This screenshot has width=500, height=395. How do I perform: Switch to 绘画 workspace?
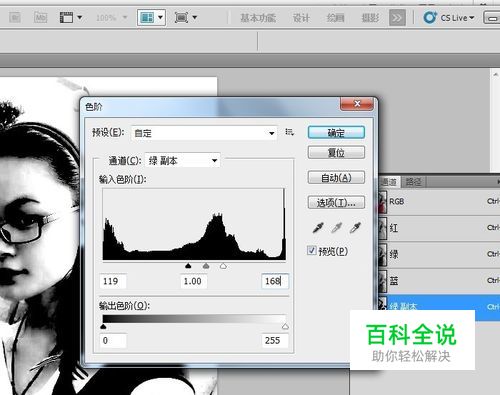point(335,18)
